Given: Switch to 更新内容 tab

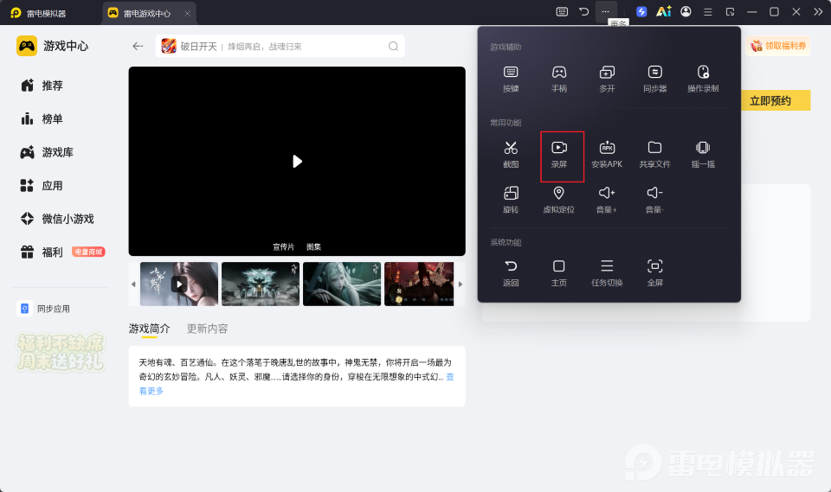Looking at the screenshot, I should [207, 329].
